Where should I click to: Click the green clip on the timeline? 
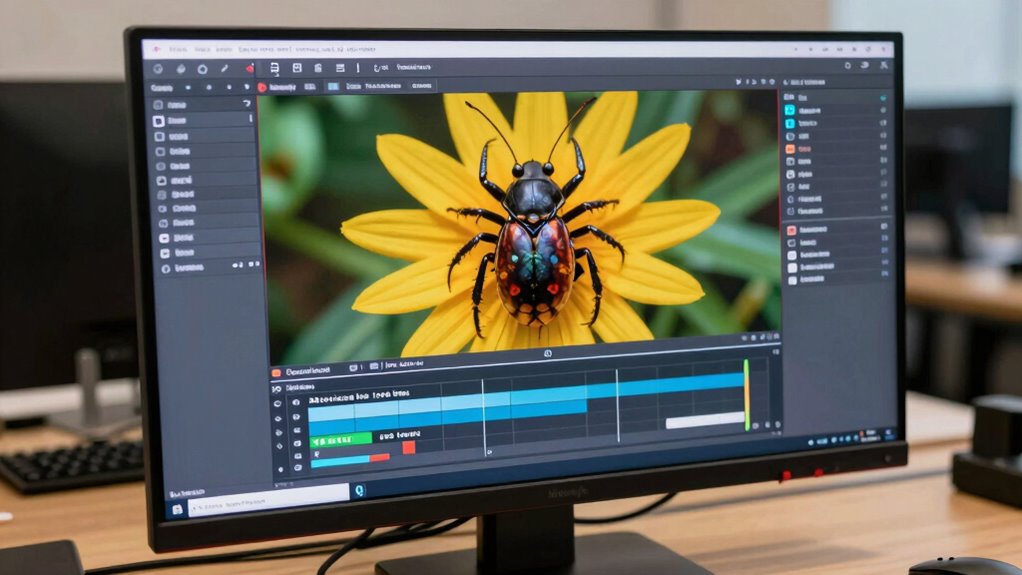(x=340, y=437)
